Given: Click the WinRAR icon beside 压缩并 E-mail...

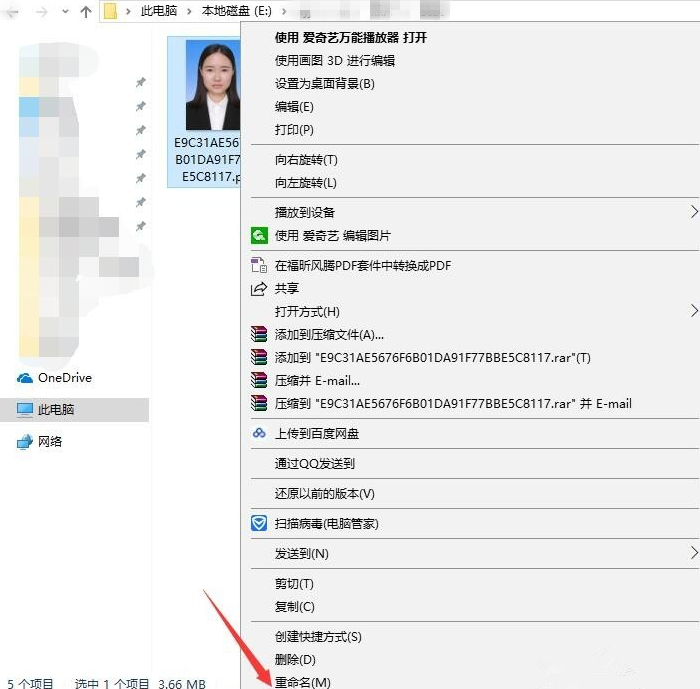Looking at the screenshot, I should (x=259, y=380).
